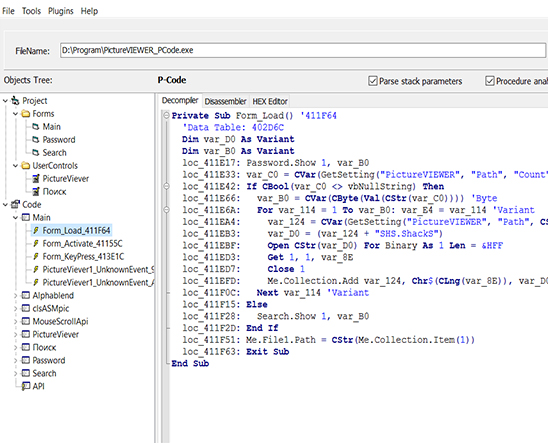This screenshot has width=548, height=443.
Task: Click the Main form icon
Action: tap(36, 126)
